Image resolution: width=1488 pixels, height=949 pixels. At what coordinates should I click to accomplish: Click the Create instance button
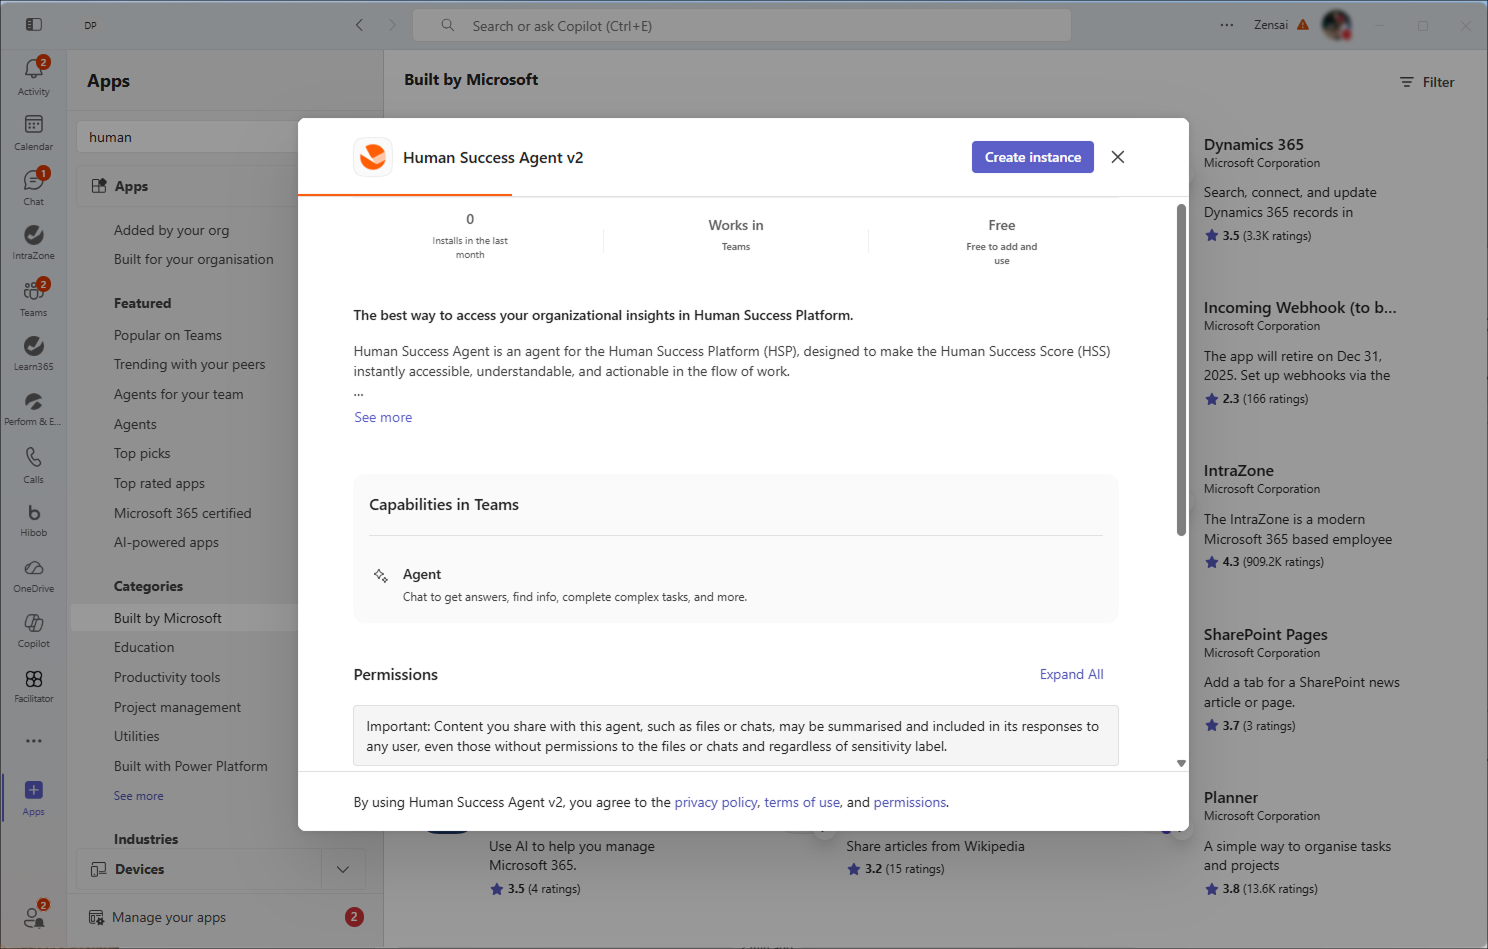(1032, 157)
